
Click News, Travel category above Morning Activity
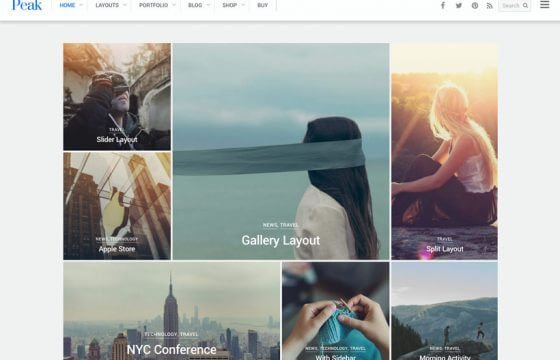[x=445, y=348]
